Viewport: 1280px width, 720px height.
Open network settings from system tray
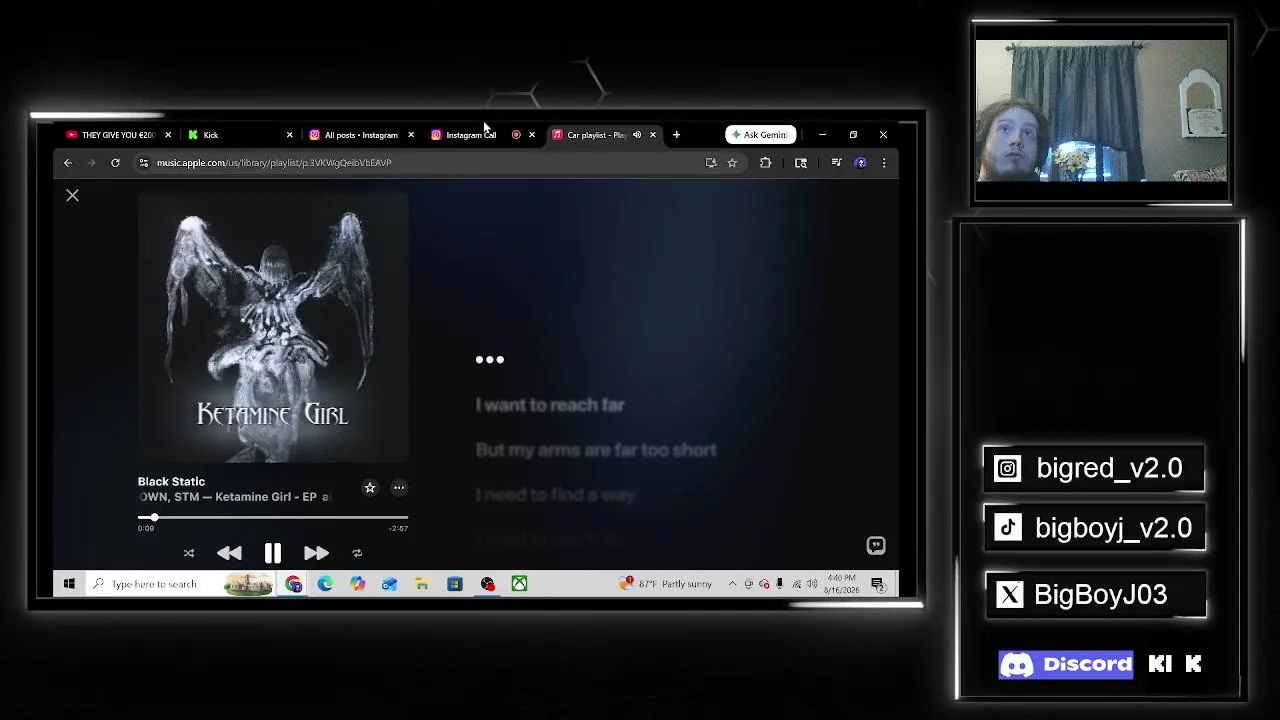796,584
